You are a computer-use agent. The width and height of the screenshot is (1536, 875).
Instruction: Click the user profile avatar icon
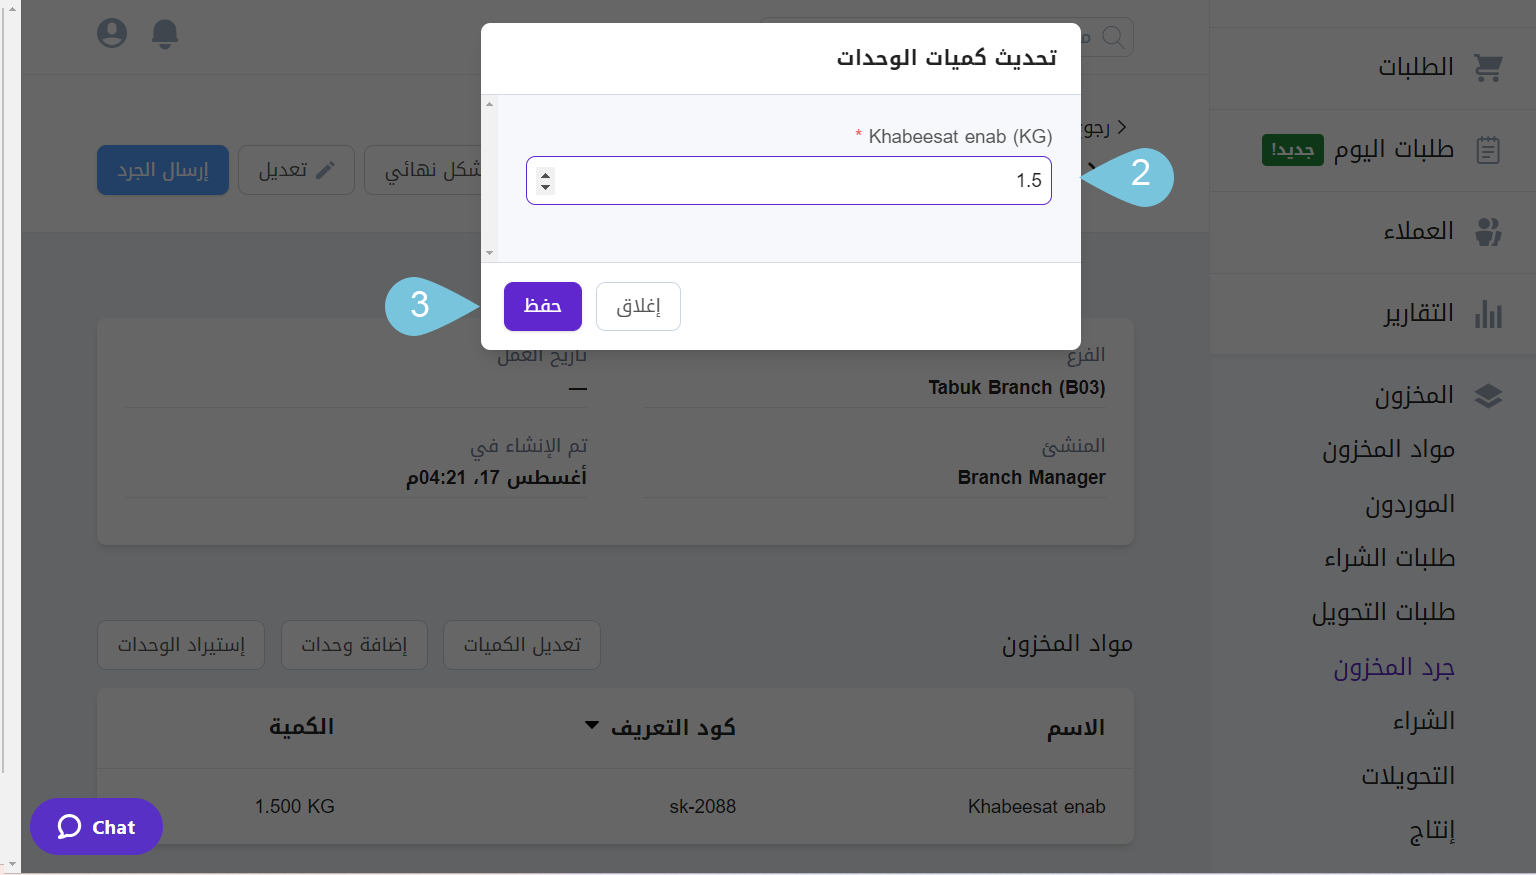coord(112,33)
